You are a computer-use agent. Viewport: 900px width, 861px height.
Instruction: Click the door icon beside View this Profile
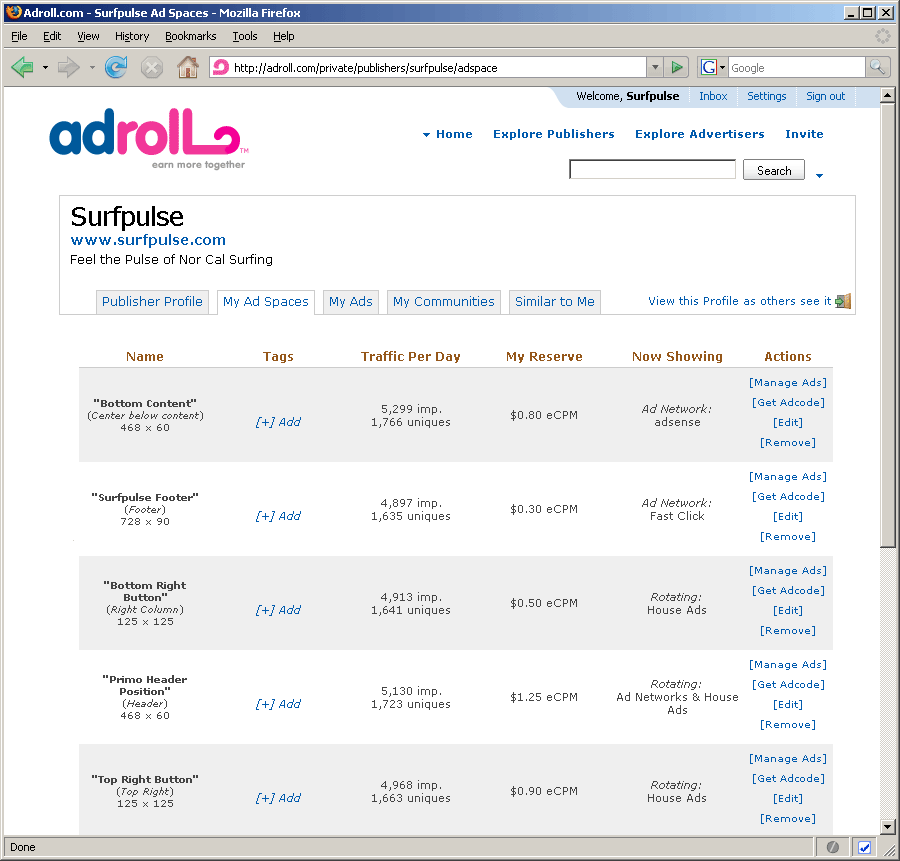[x=843, y=301]
